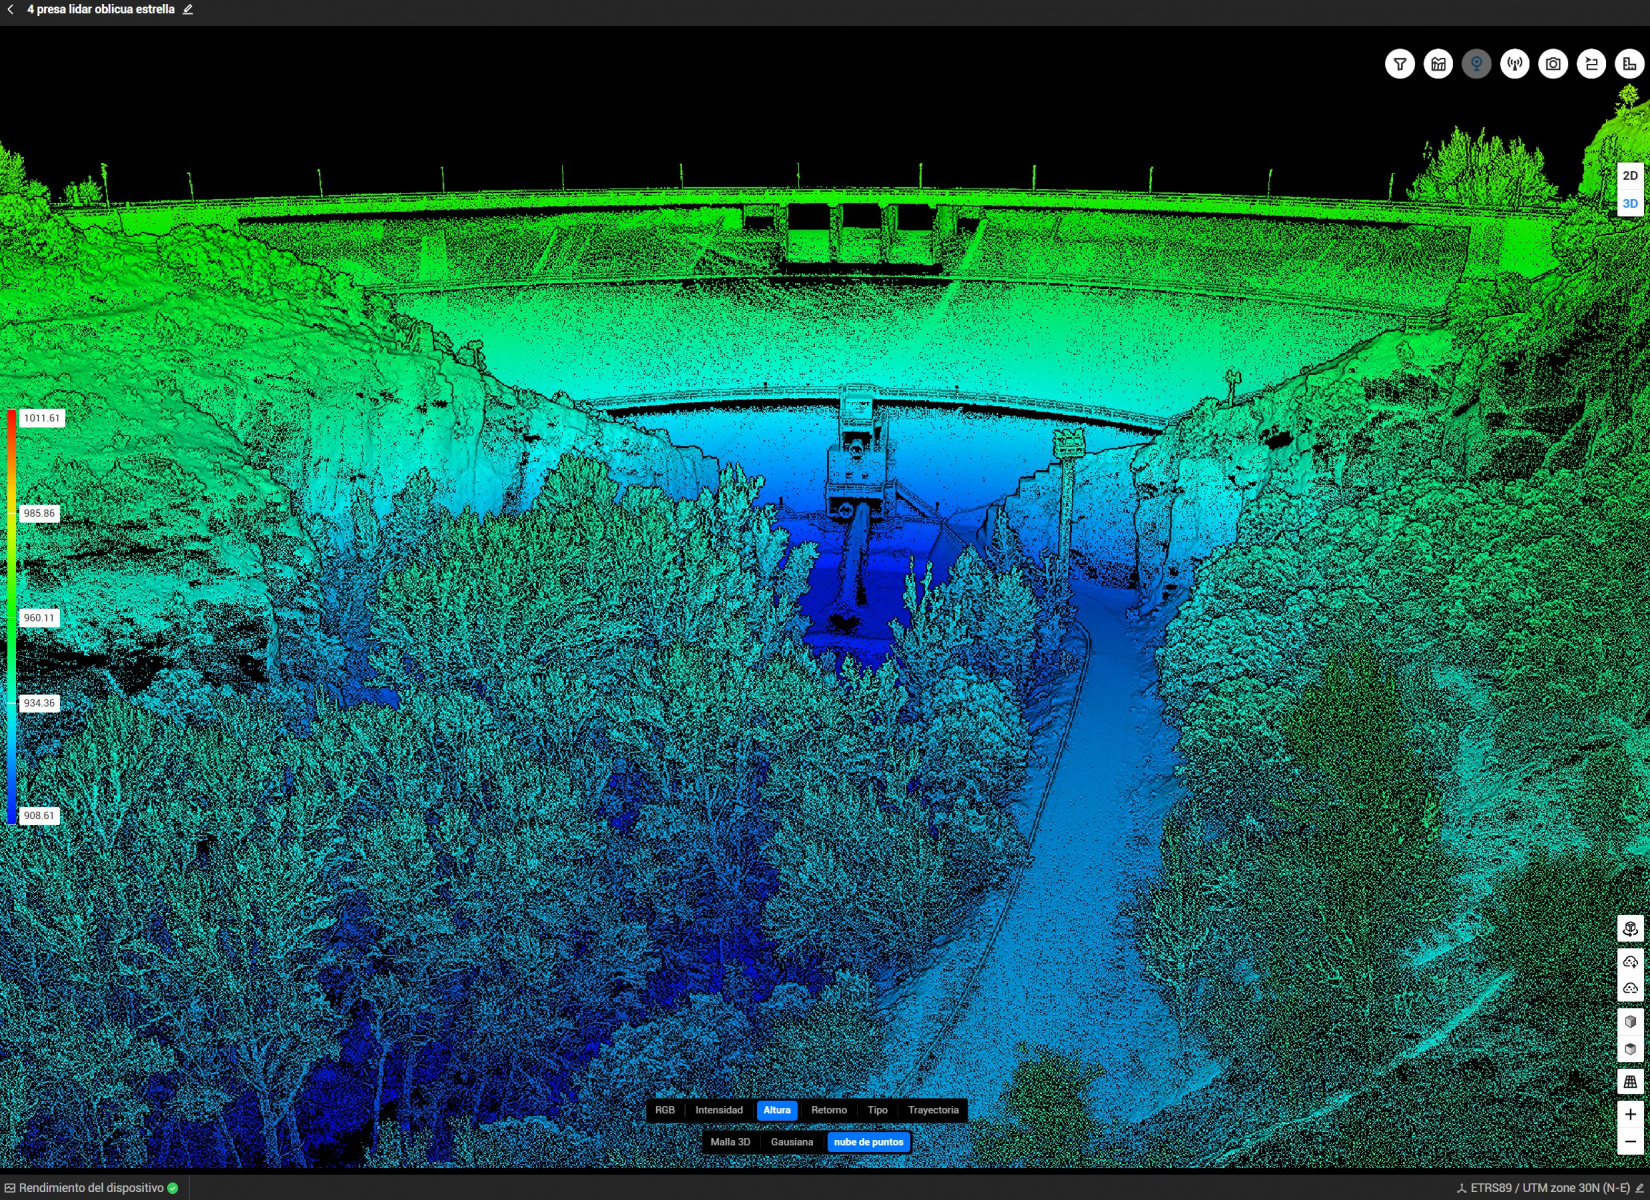Viewport: 1650px width, 1200px height.
Task: Switch coloring to RGB
Action: coord(665,1110)
